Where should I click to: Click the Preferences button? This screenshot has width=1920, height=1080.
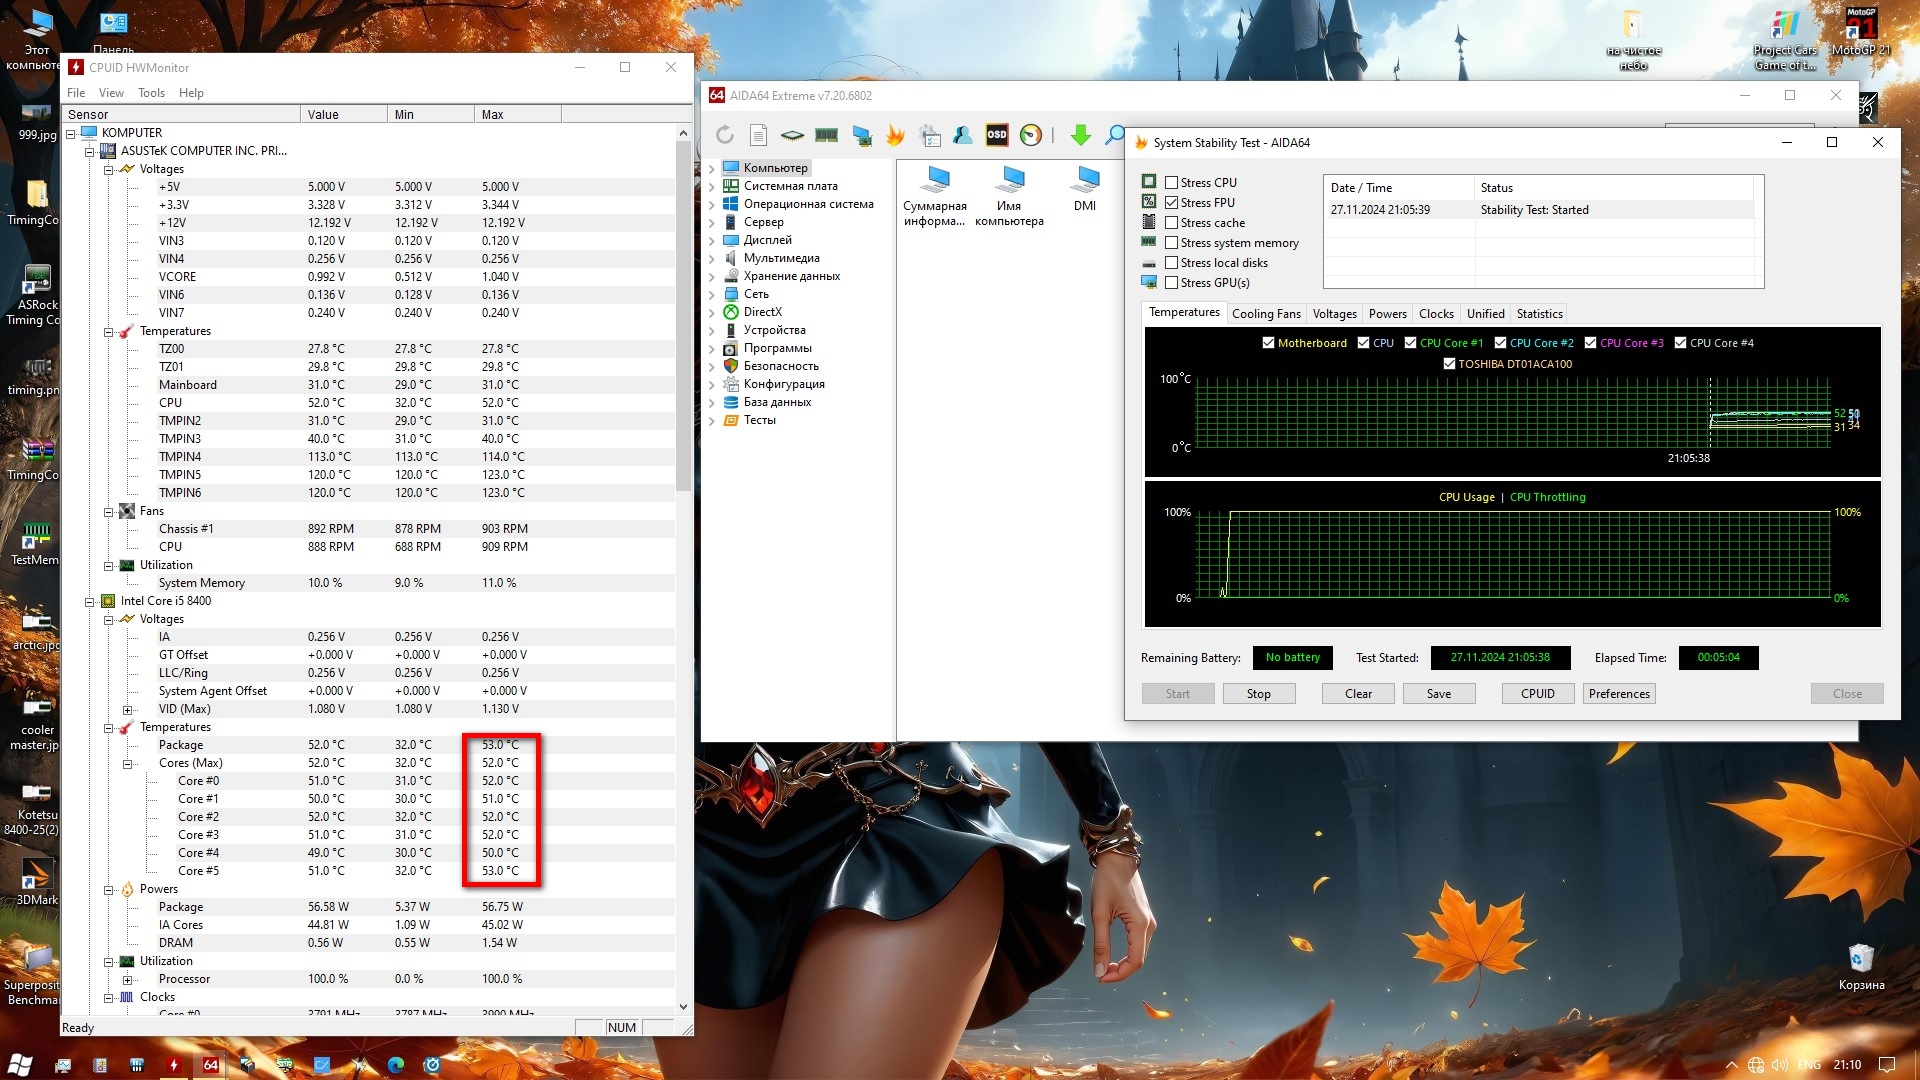click(x=1618, y=694)
